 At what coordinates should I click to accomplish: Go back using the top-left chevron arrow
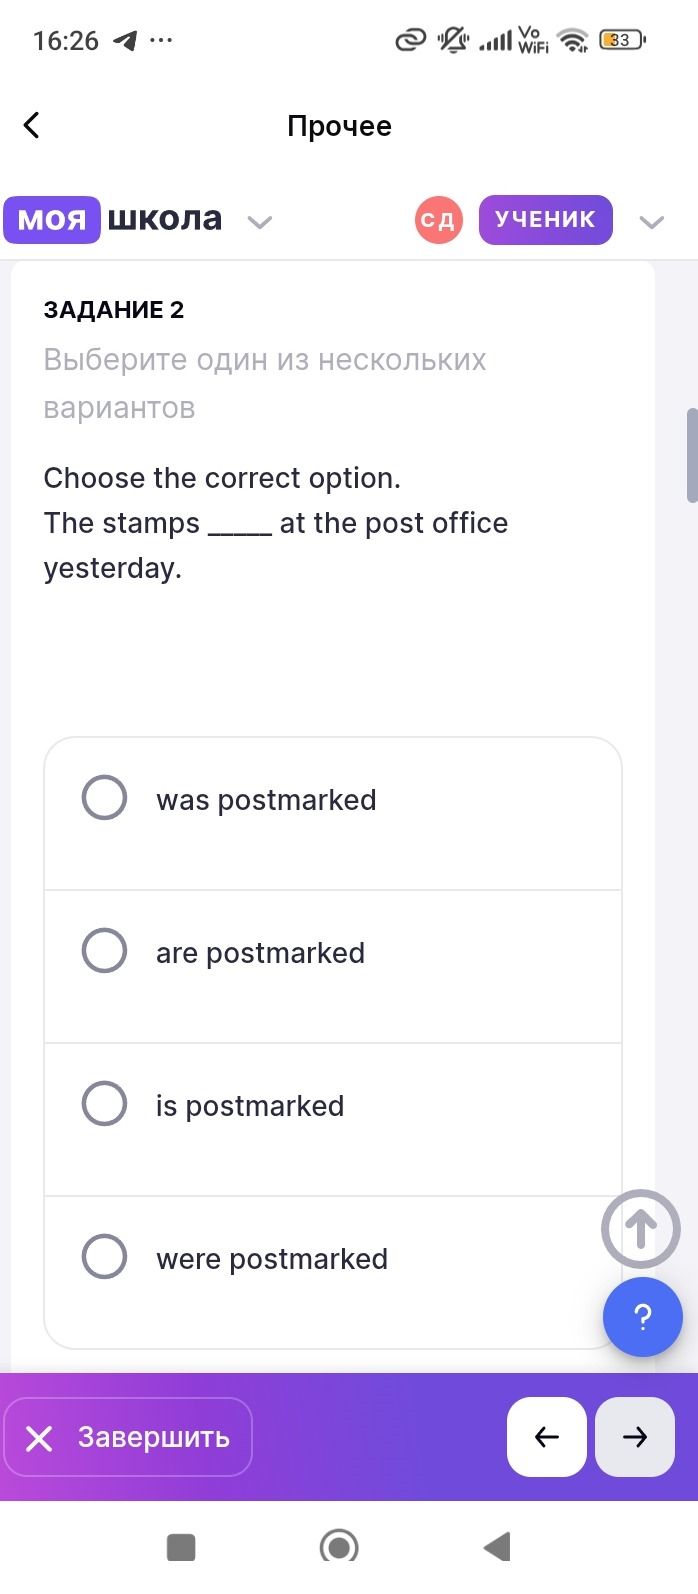[x=32, y=125]
